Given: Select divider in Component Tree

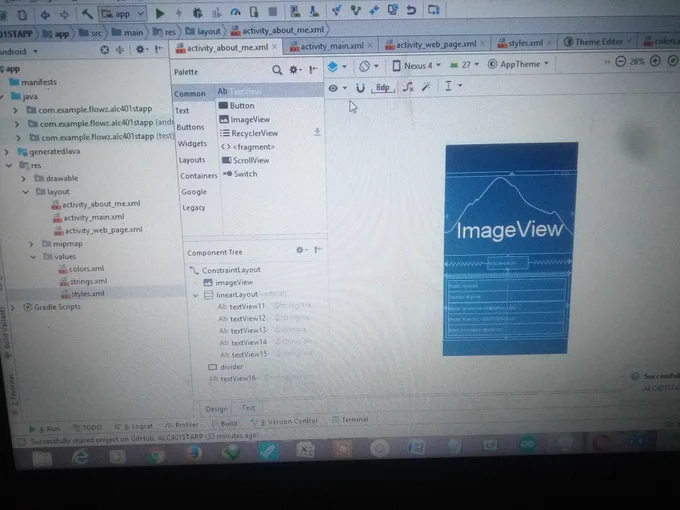Looking at the screenshot, I should coord(226,367).
